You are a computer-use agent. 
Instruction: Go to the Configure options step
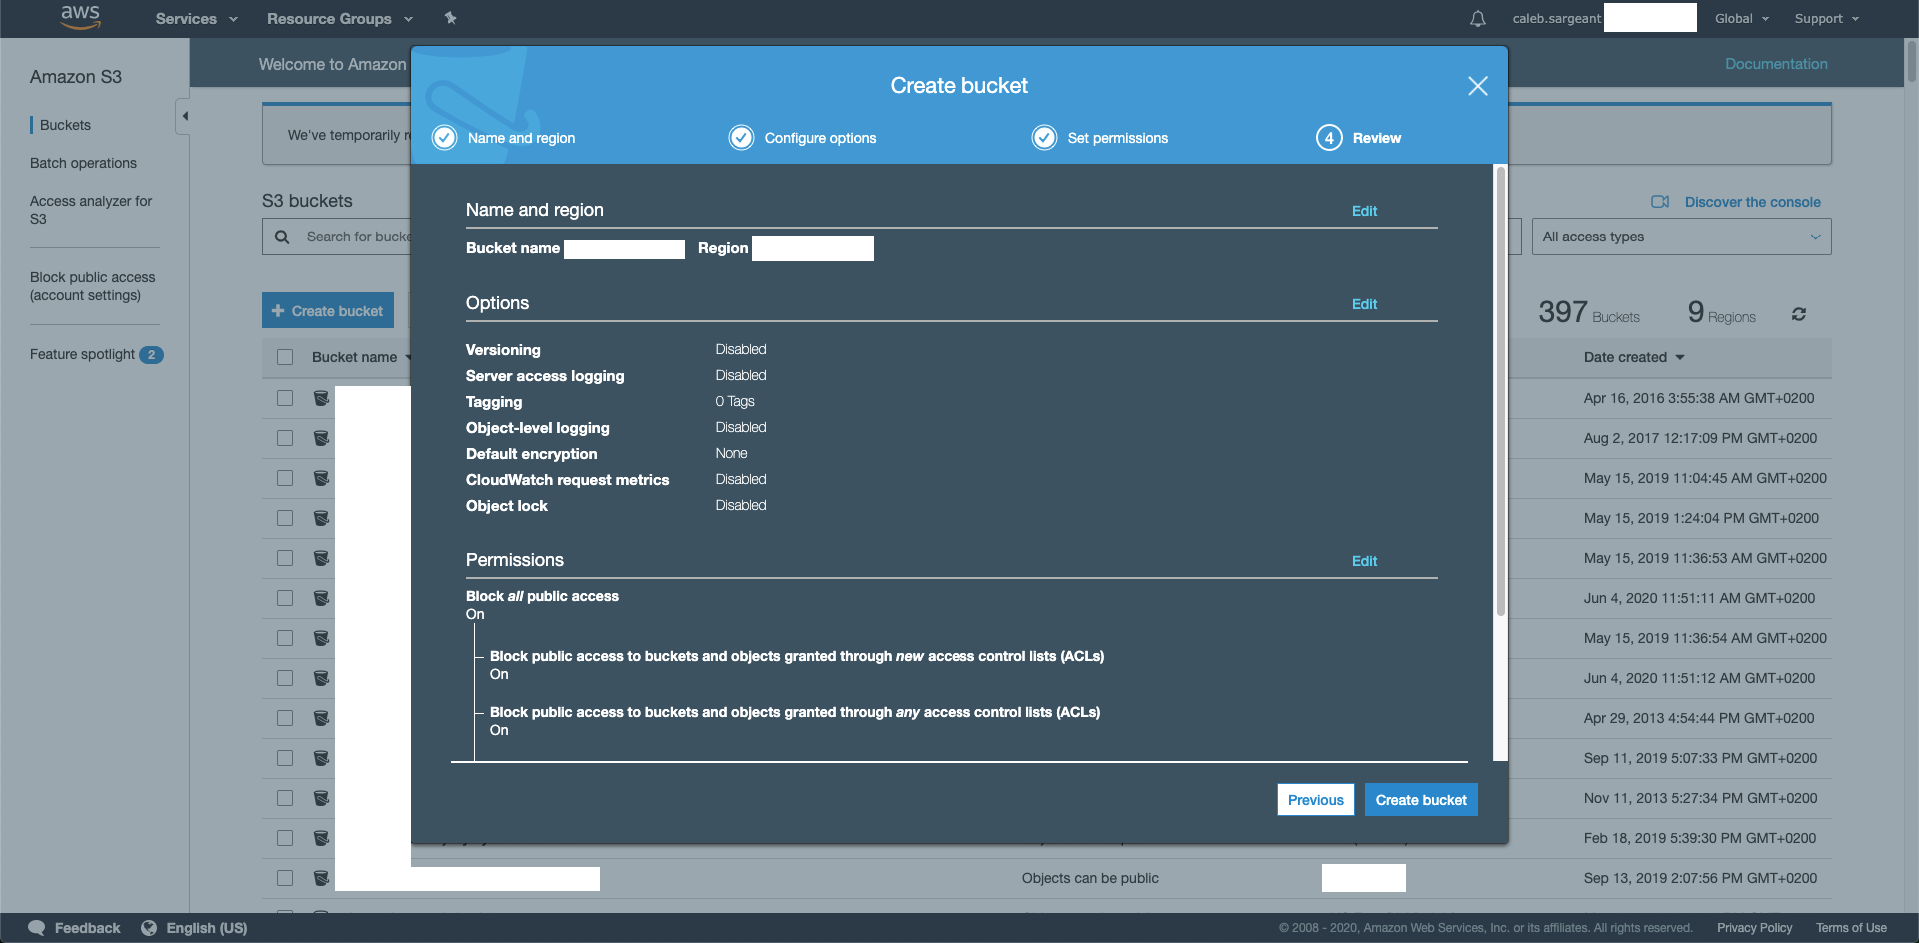pyautogui.click(x=802, y=138)
